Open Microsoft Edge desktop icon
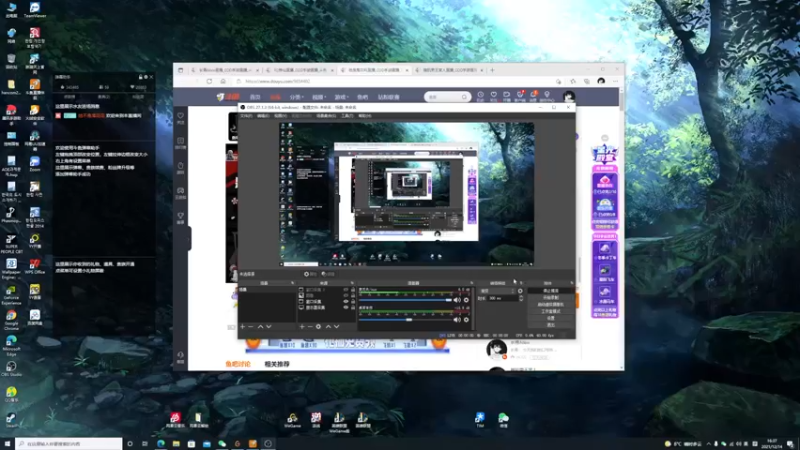The width and height of the screenshot is (800, 450). pyautogui.click(x=11, y=344)
